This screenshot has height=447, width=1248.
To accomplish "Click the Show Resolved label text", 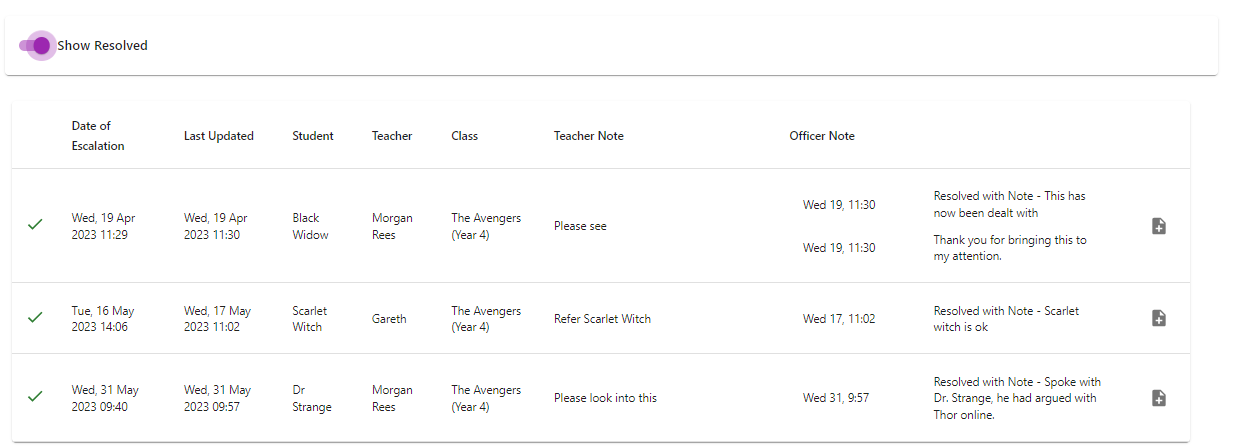I will tap(102, 46).
